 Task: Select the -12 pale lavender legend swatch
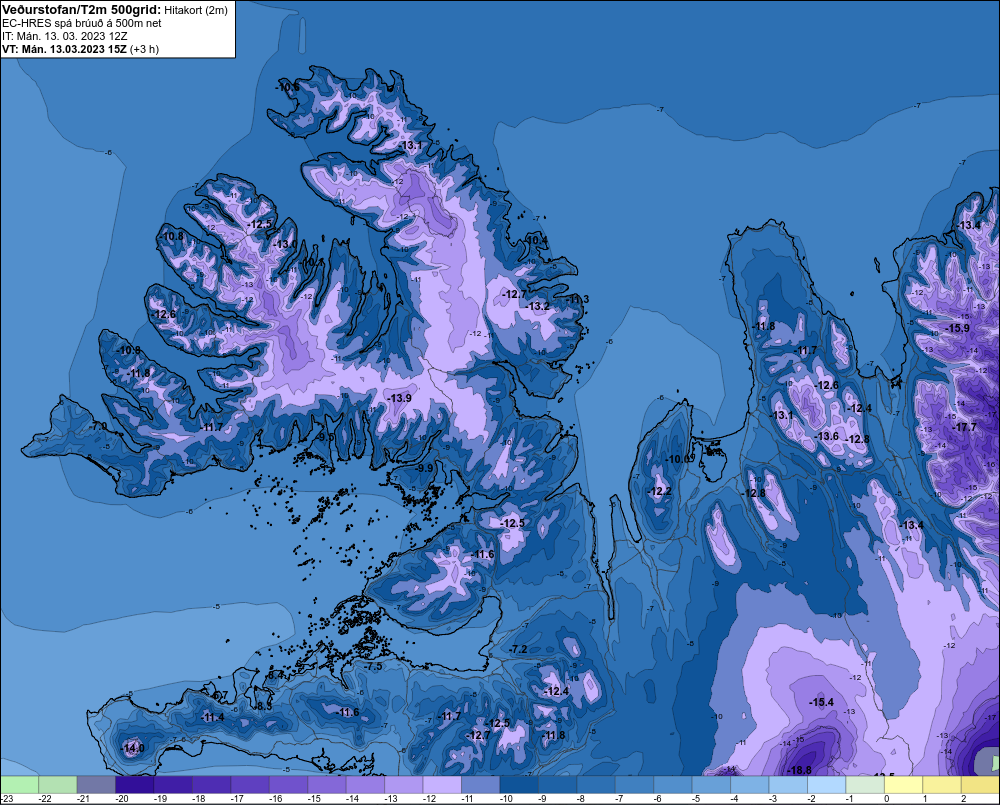click(x=442, y=785)
